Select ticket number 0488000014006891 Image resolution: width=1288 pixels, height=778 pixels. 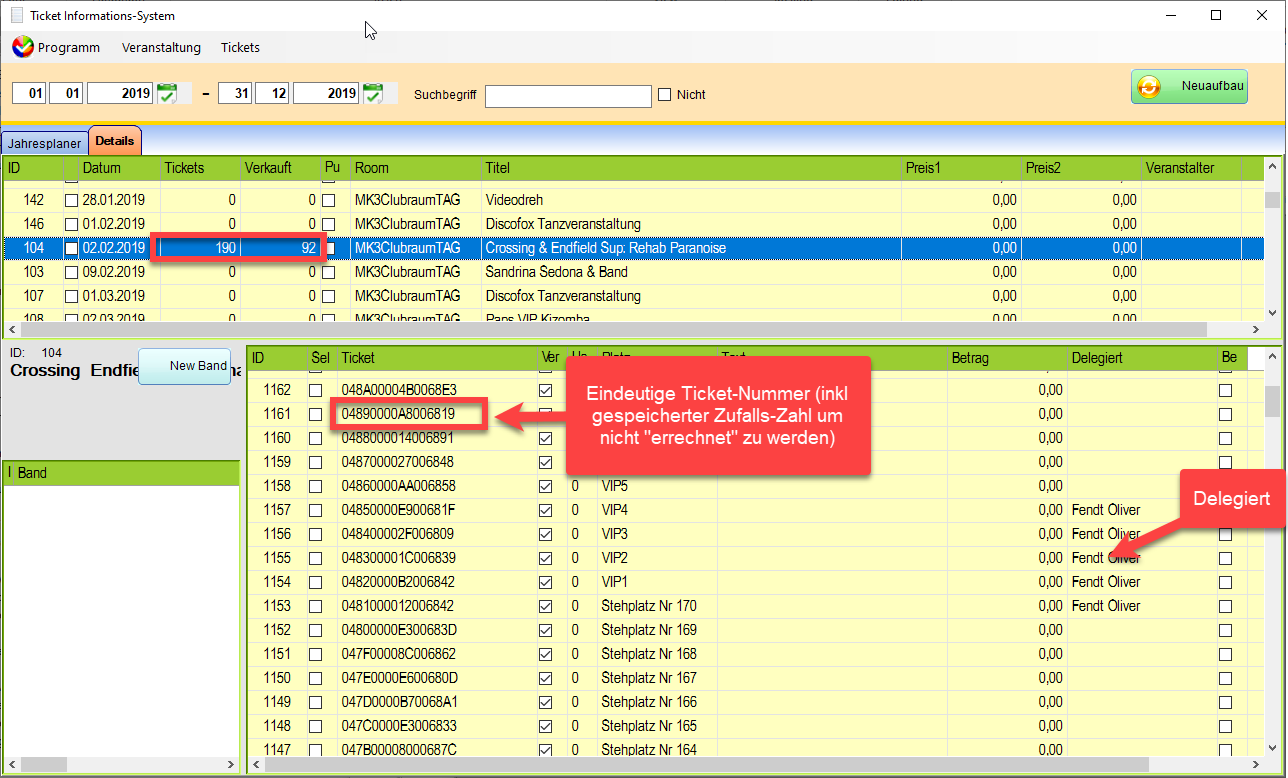click(x=398, y=438)
